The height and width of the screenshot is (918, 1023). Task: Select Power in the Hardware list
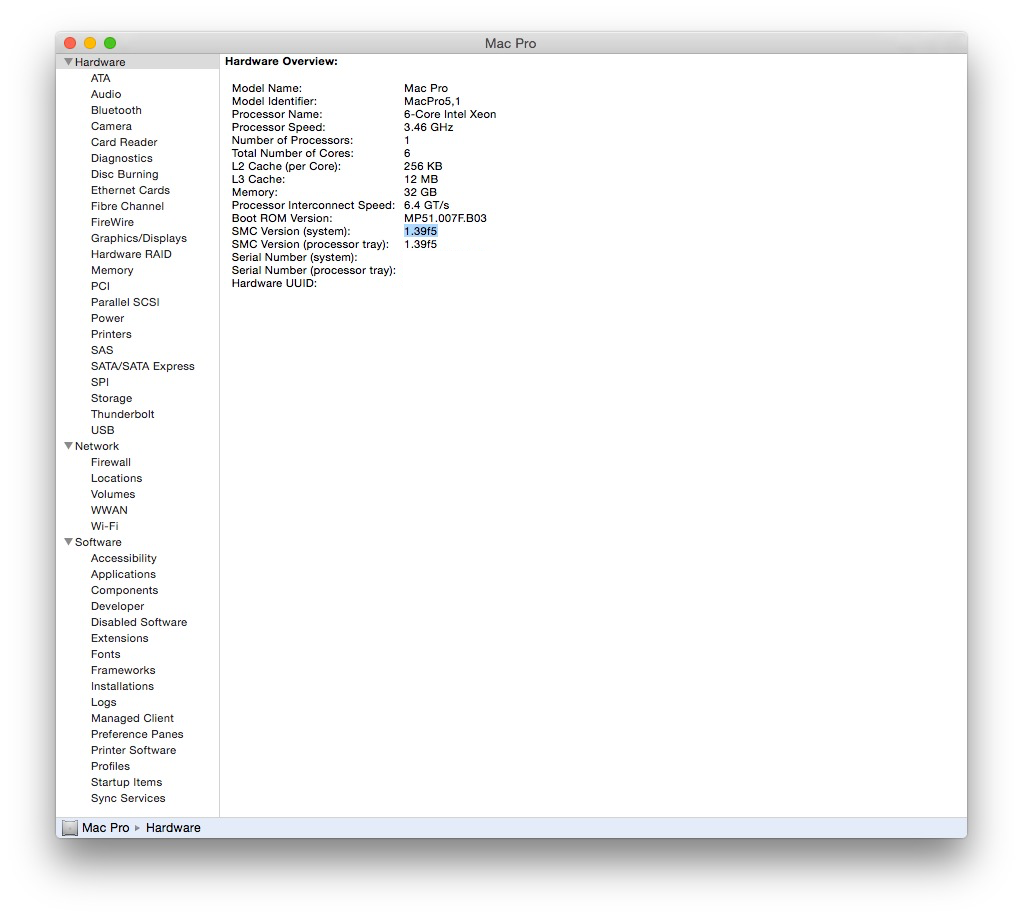(108, 318)
